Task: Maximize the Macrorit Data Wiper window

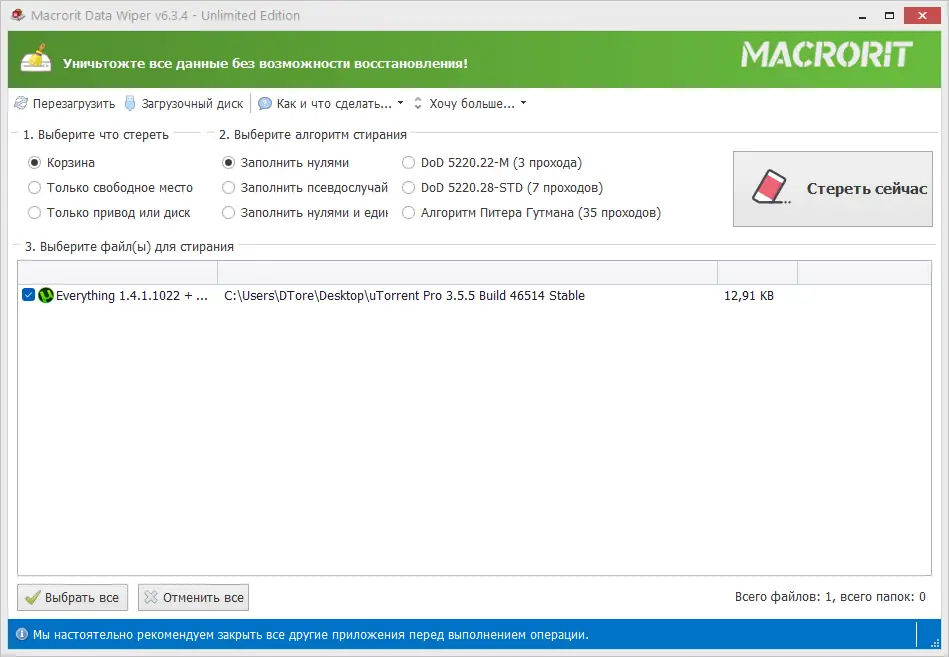Action: 889,16
